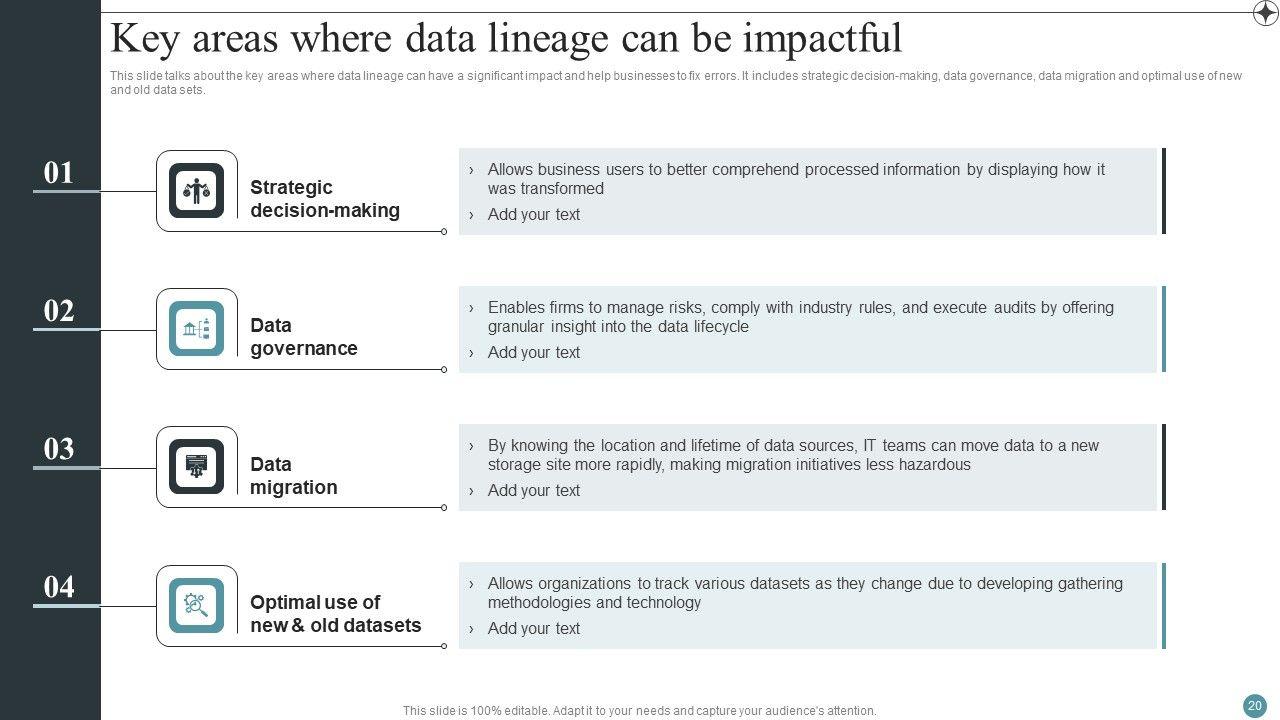Image resolution: width=1280 pixels, height=720 pixels.
Task: Select the Strategic decision-making heading
Action: click(x=324, y=199)
